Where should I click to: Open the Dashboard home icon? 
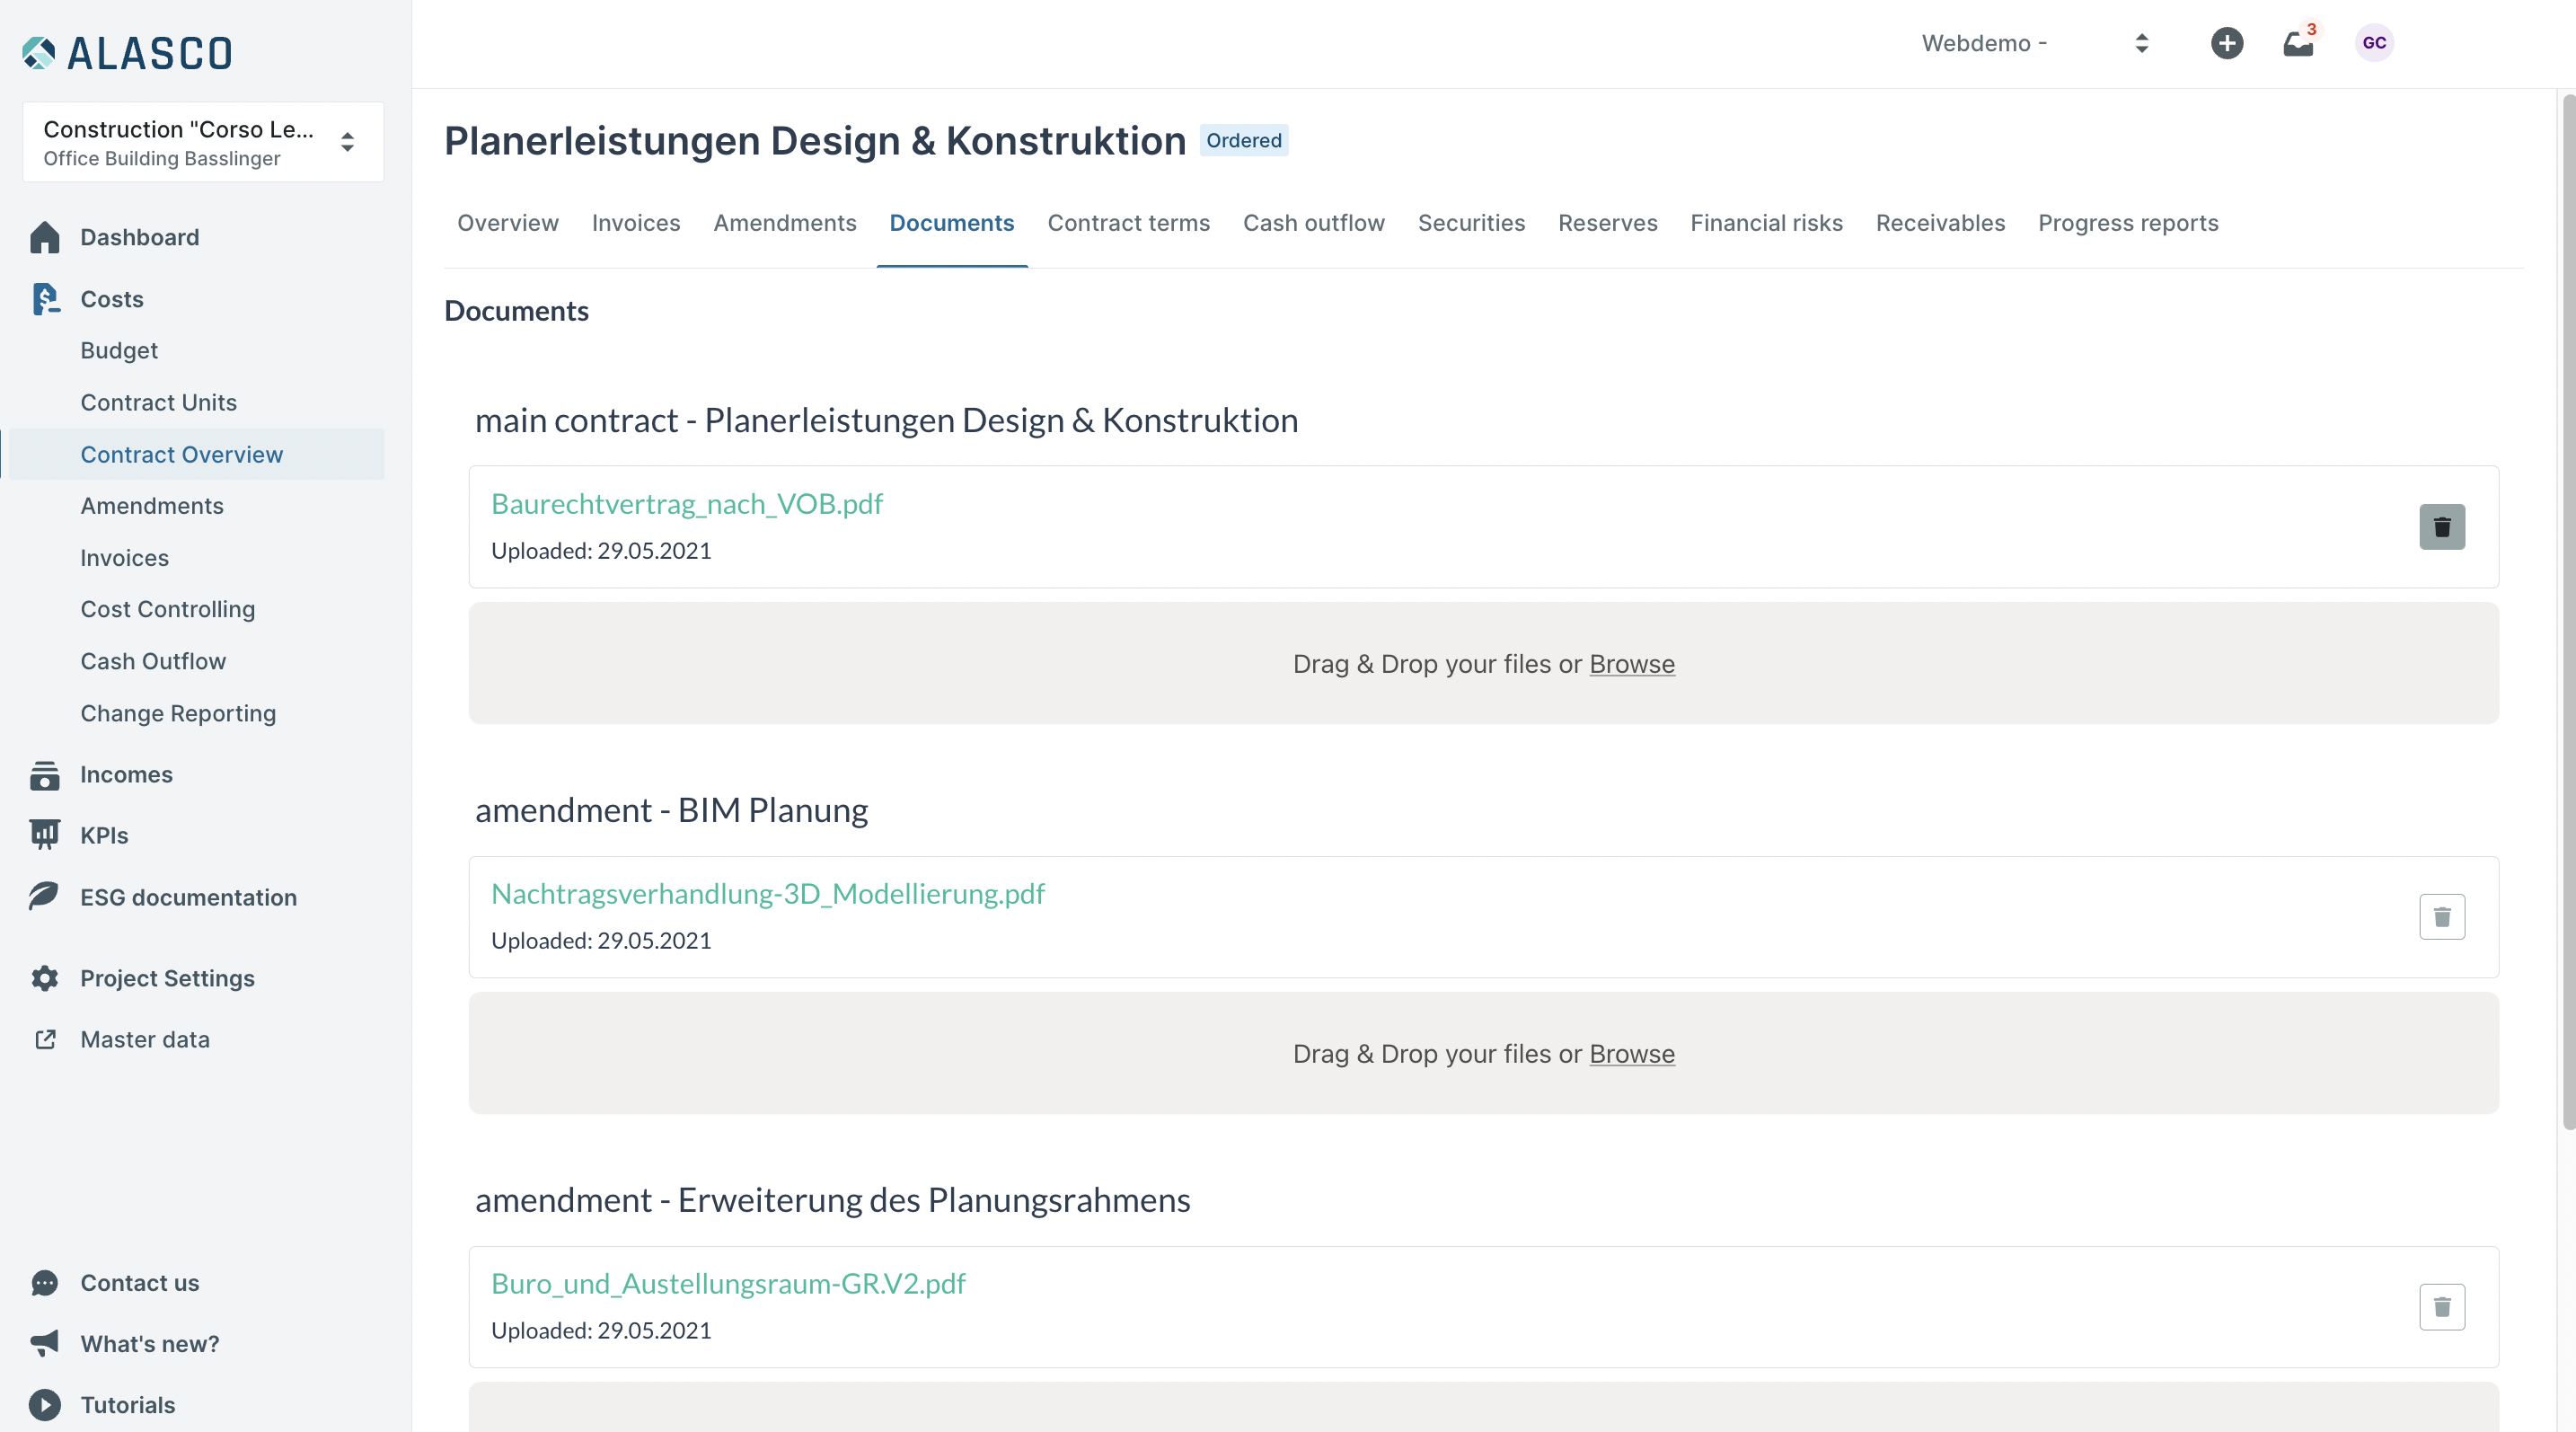[x=45, y=237]
